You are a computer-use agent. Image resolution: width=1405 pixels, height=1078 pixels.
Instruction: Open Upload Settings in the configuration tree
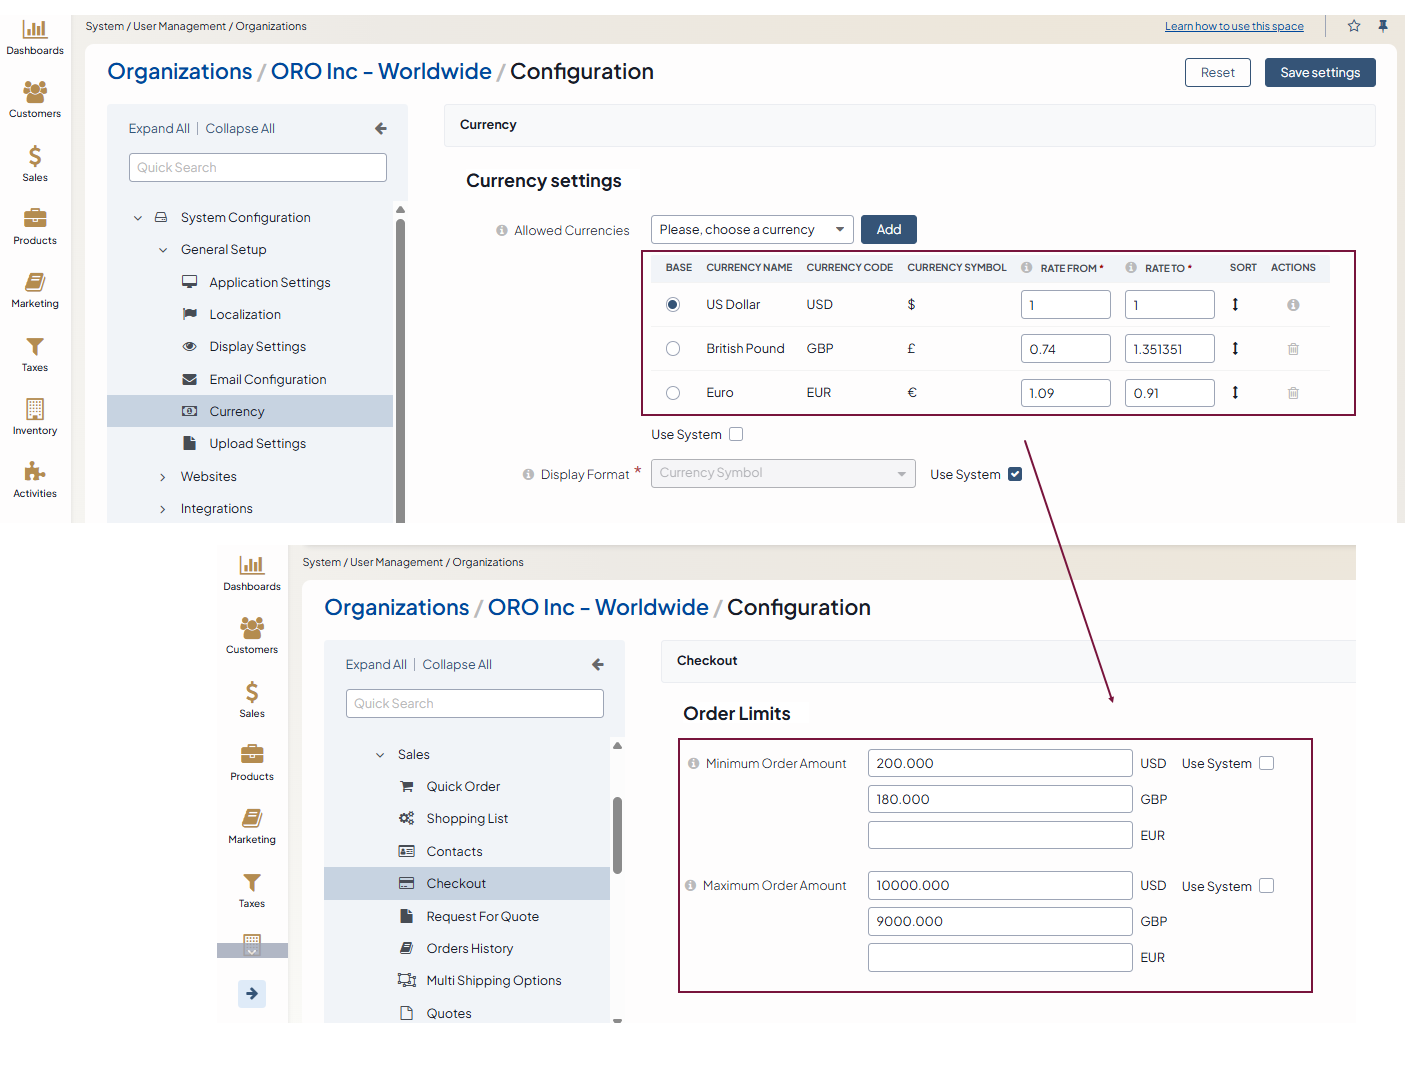(x=257, y=444)
